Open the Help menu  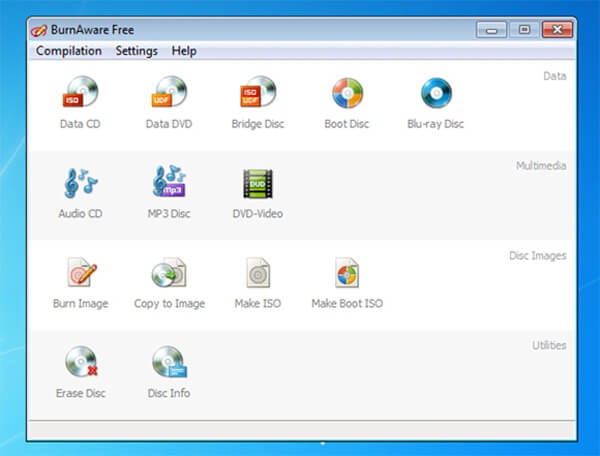point(184,51)
